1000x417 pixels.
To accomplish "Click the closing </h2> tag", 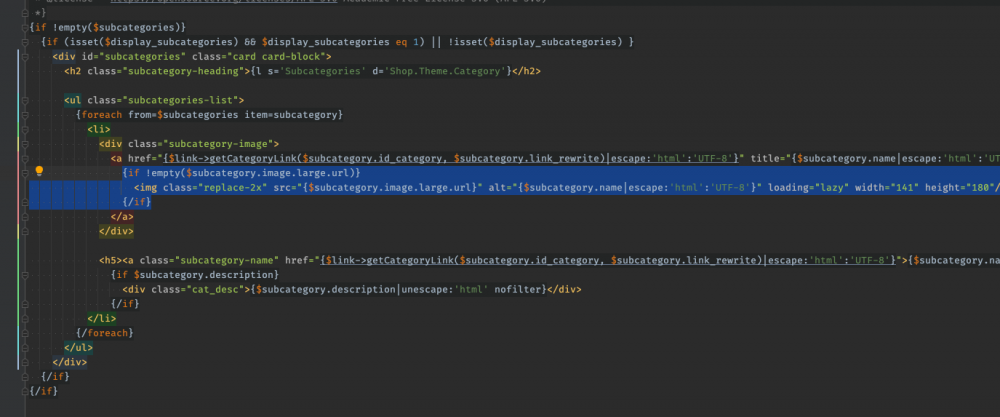I will [526, 71].
